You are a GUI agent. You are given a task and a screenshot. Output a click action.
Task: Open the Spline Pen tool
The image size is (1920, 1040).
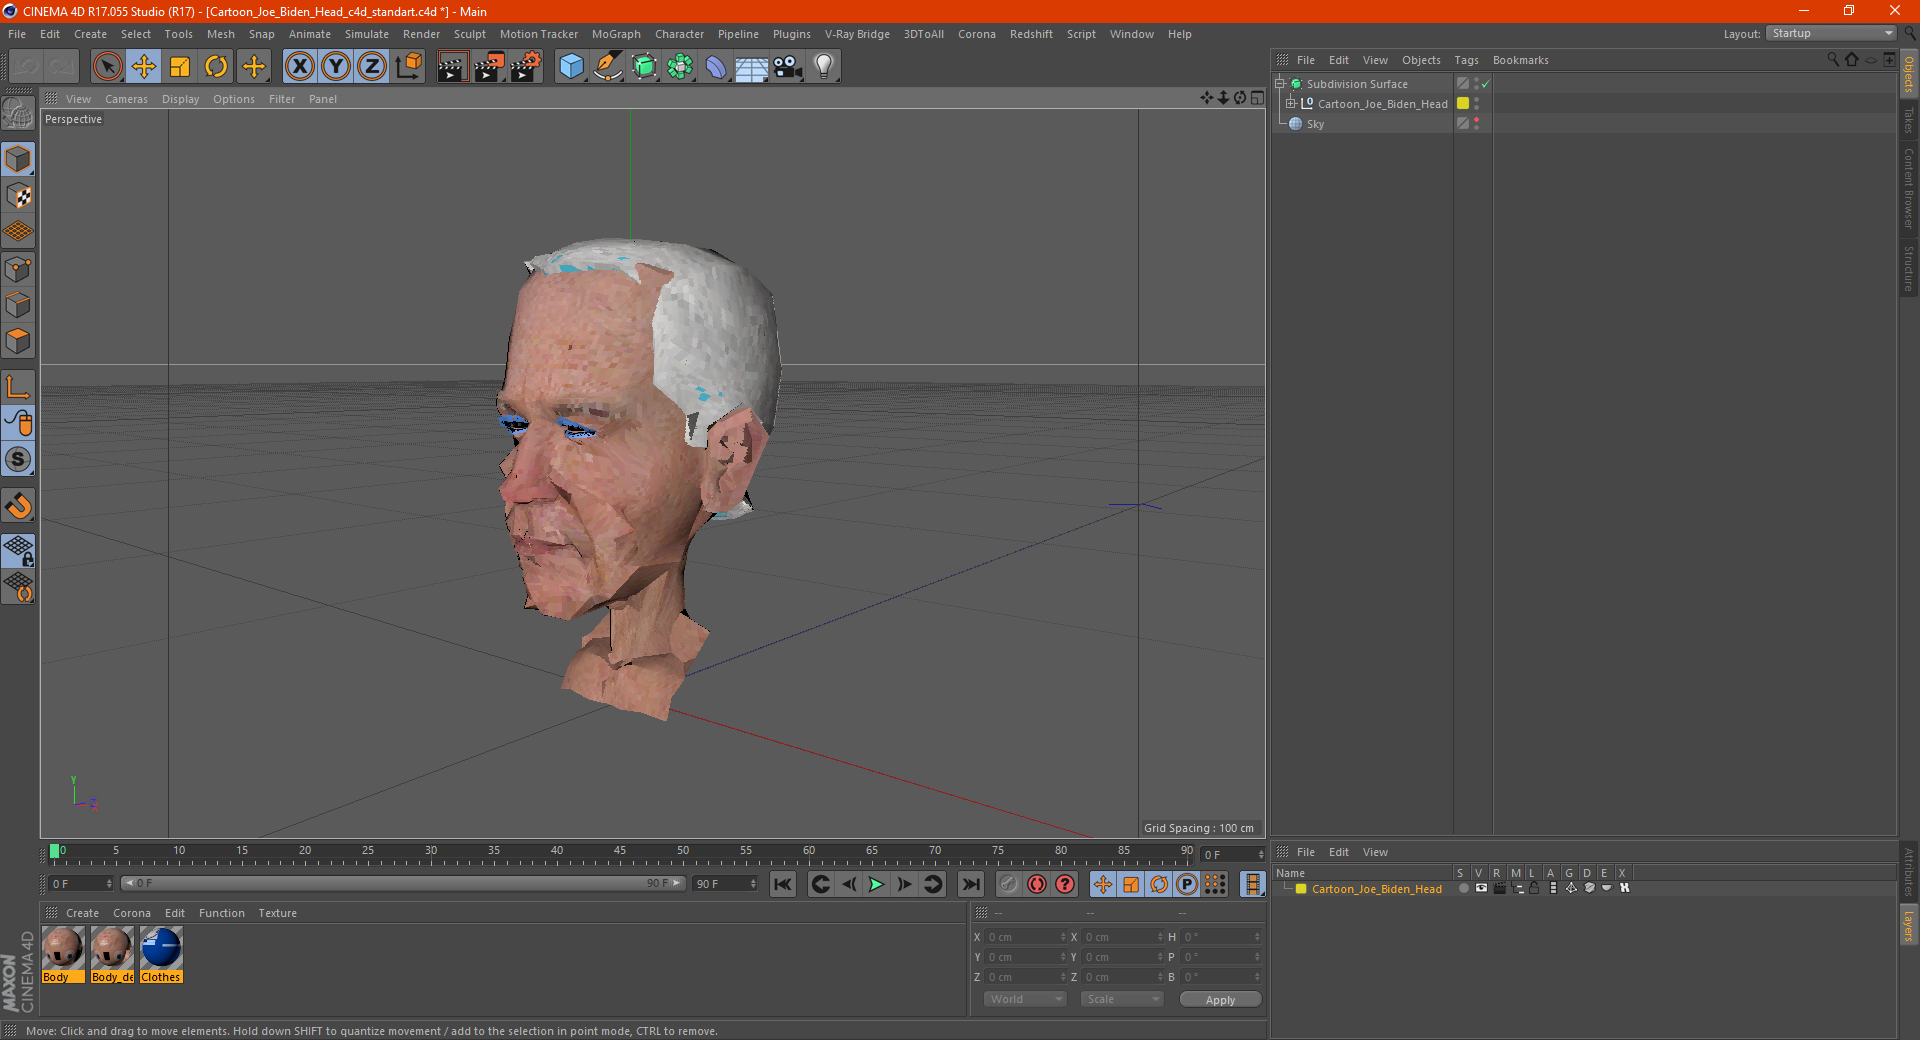(608, 67)
